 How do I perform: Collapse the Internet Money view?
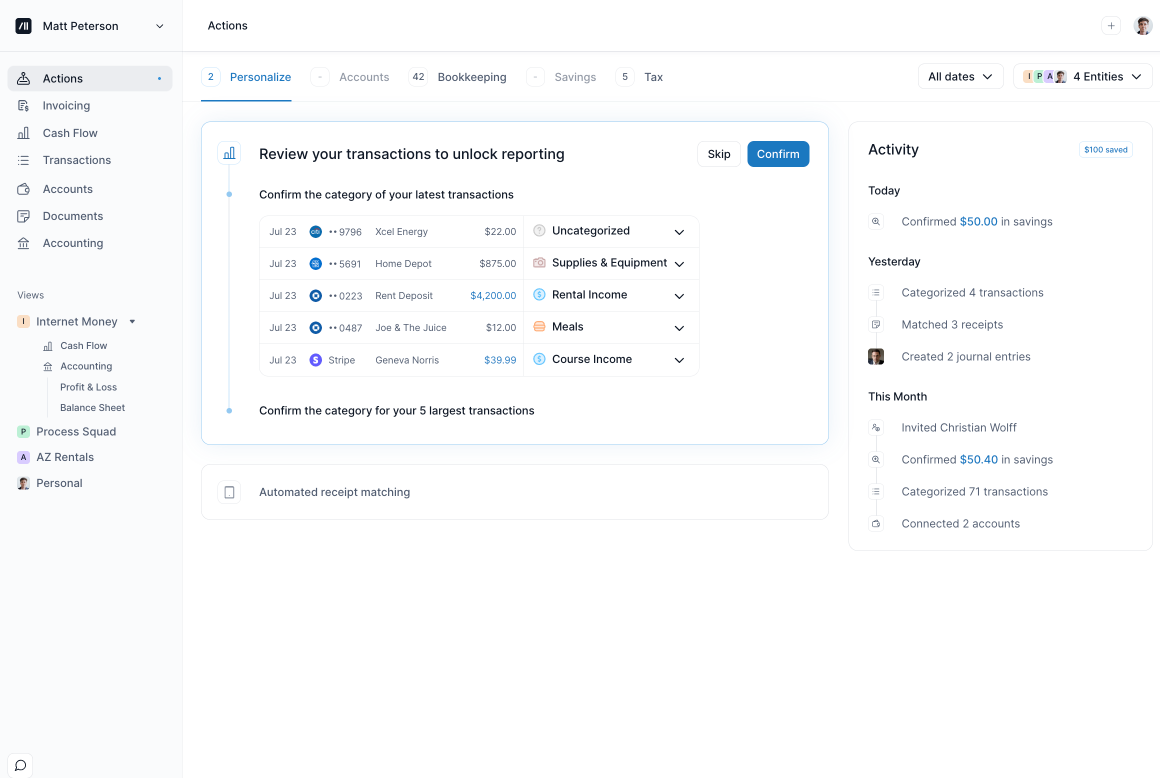[132, 322]
